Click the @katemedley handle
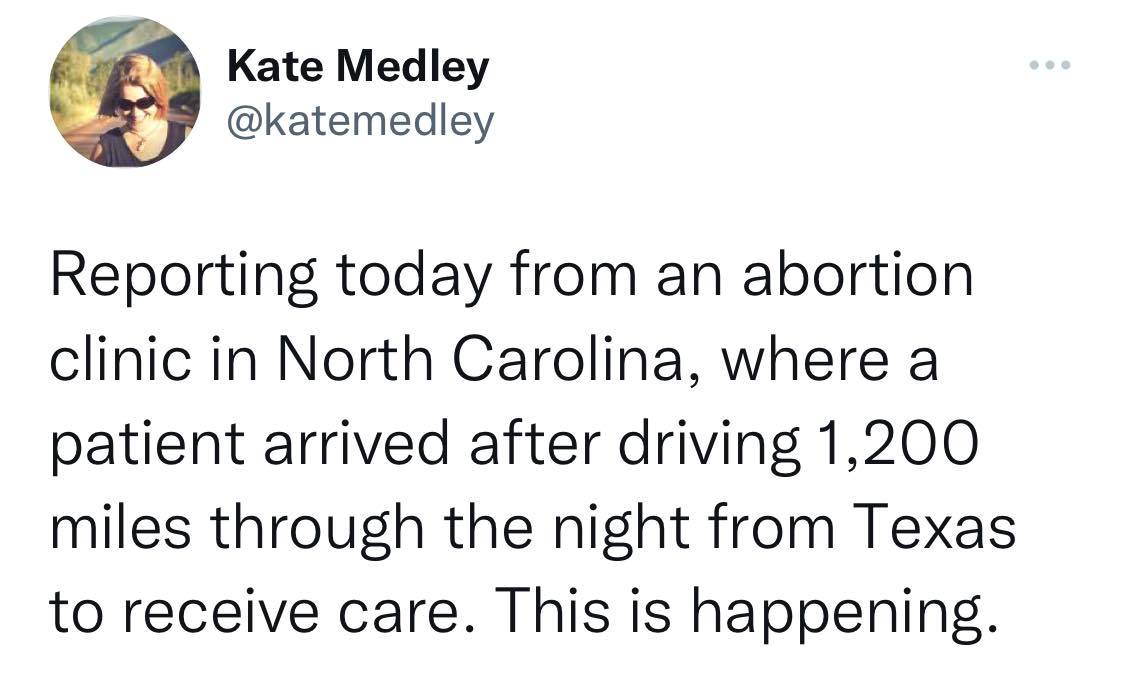 [362, 121]
